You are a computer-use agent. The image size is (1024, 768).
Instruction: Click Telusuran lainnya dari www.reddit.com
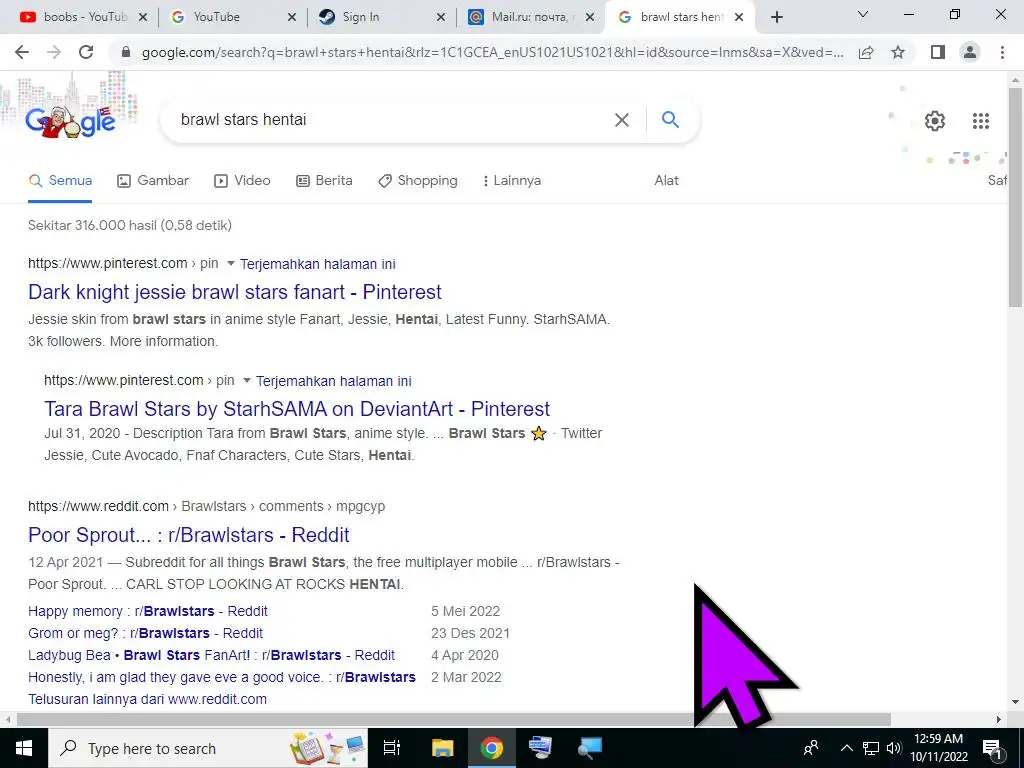148,699
